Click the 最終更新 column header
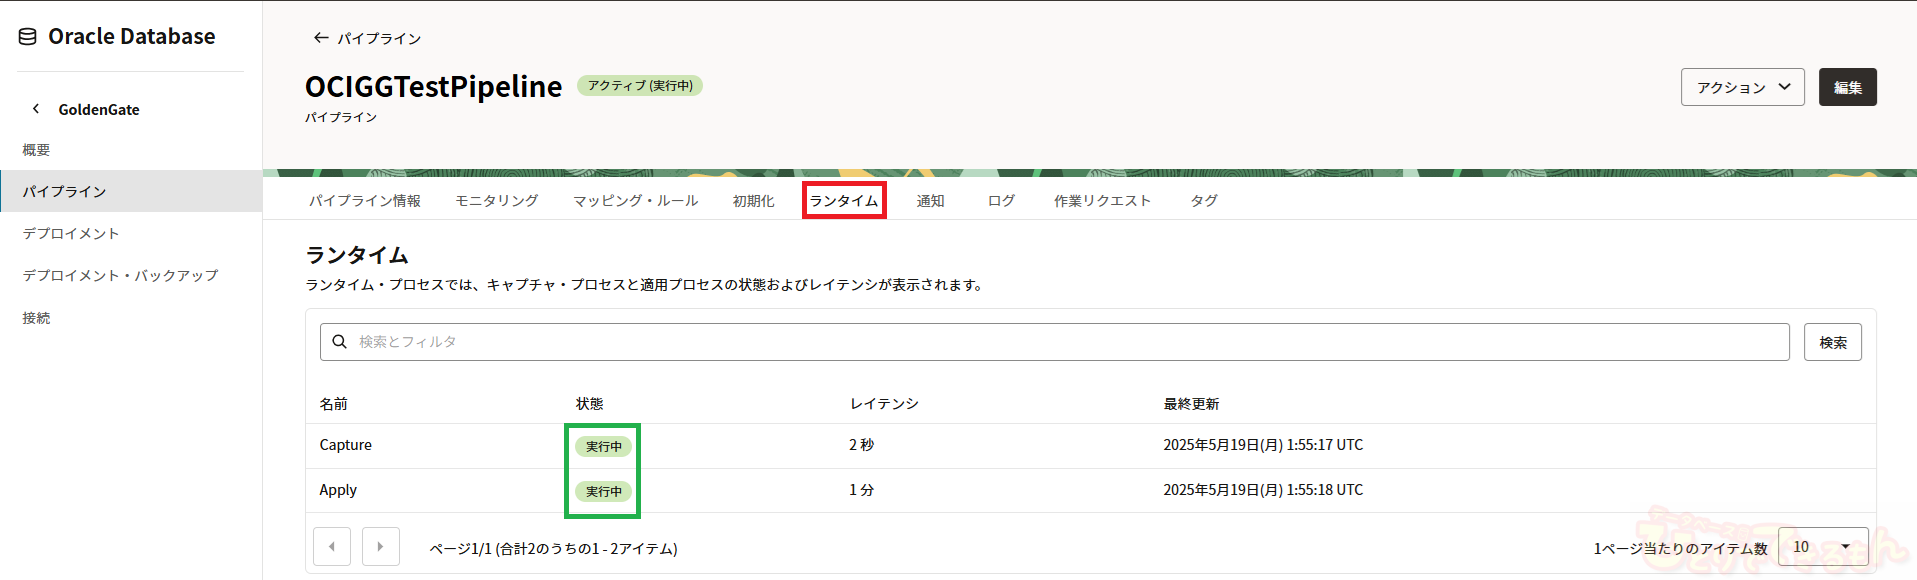Screen dimensions: 1917x580 tap(1191, 404)
